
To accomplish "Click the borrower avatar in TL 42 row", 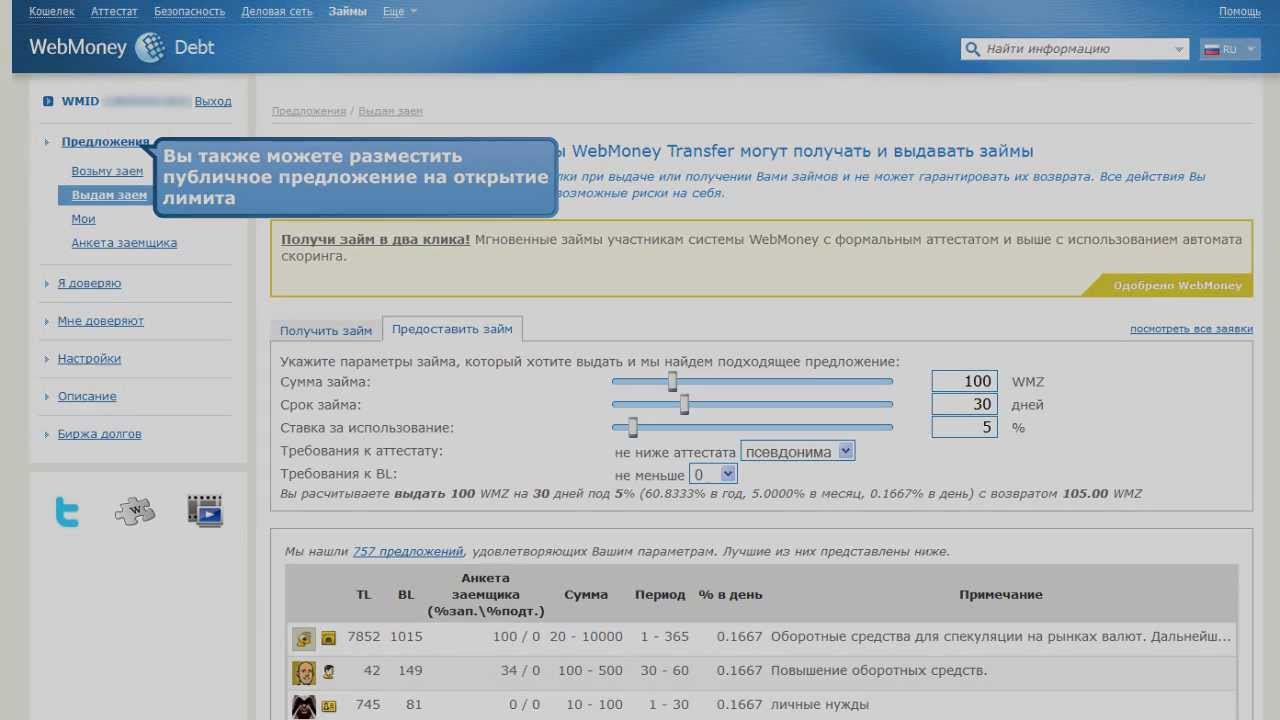I will click(x=304, y=672).
